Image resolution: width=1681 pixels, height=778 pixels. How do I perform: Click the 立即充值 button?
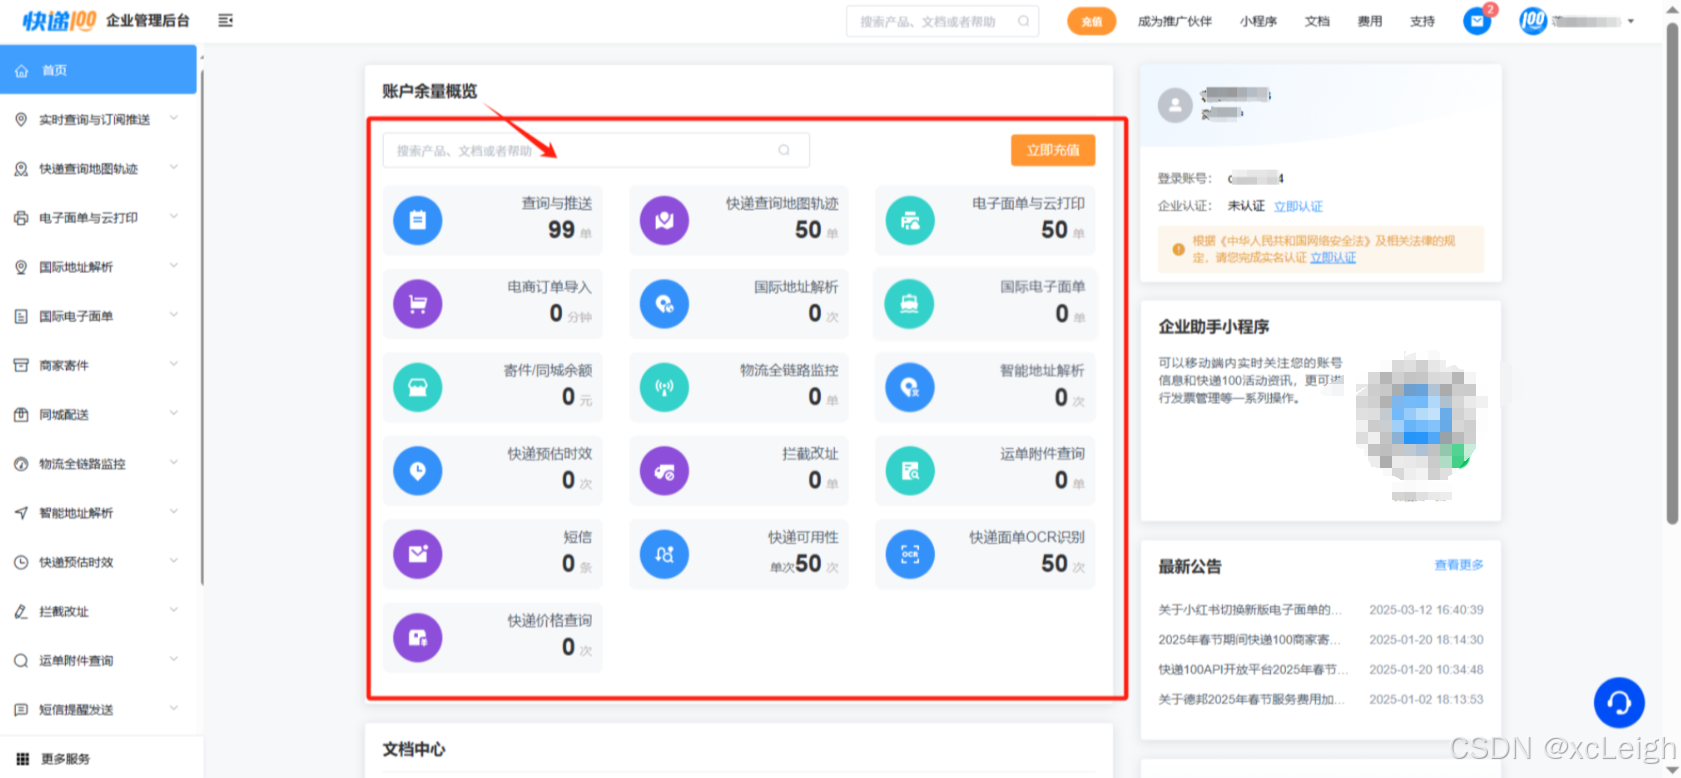click(1053, 150)
